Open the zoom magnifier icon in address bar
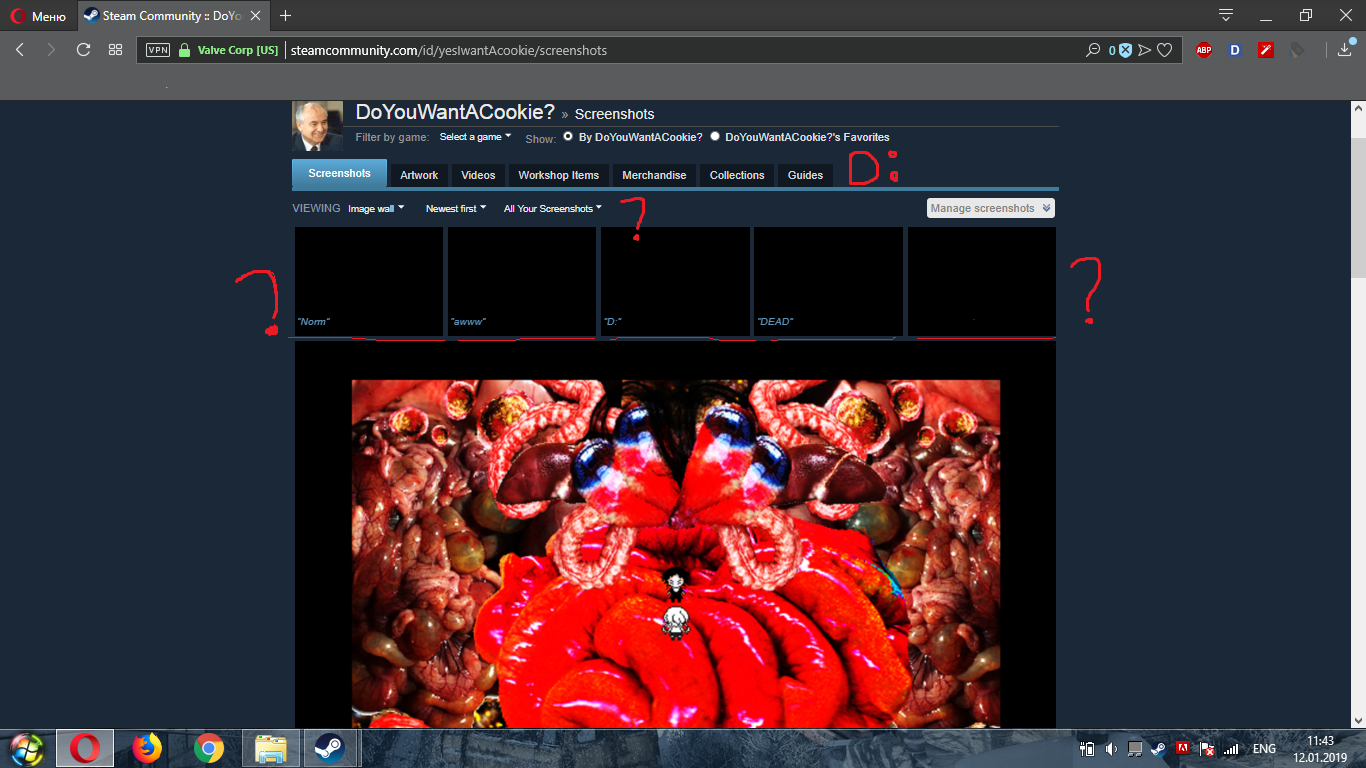The image size is (1366, 768). point(1093,50)
